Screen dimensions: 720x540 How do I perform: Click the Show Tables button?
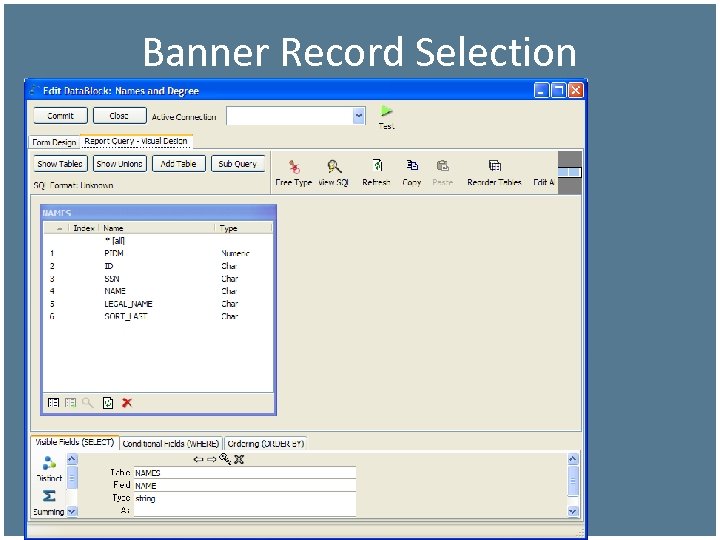point(60,163)
